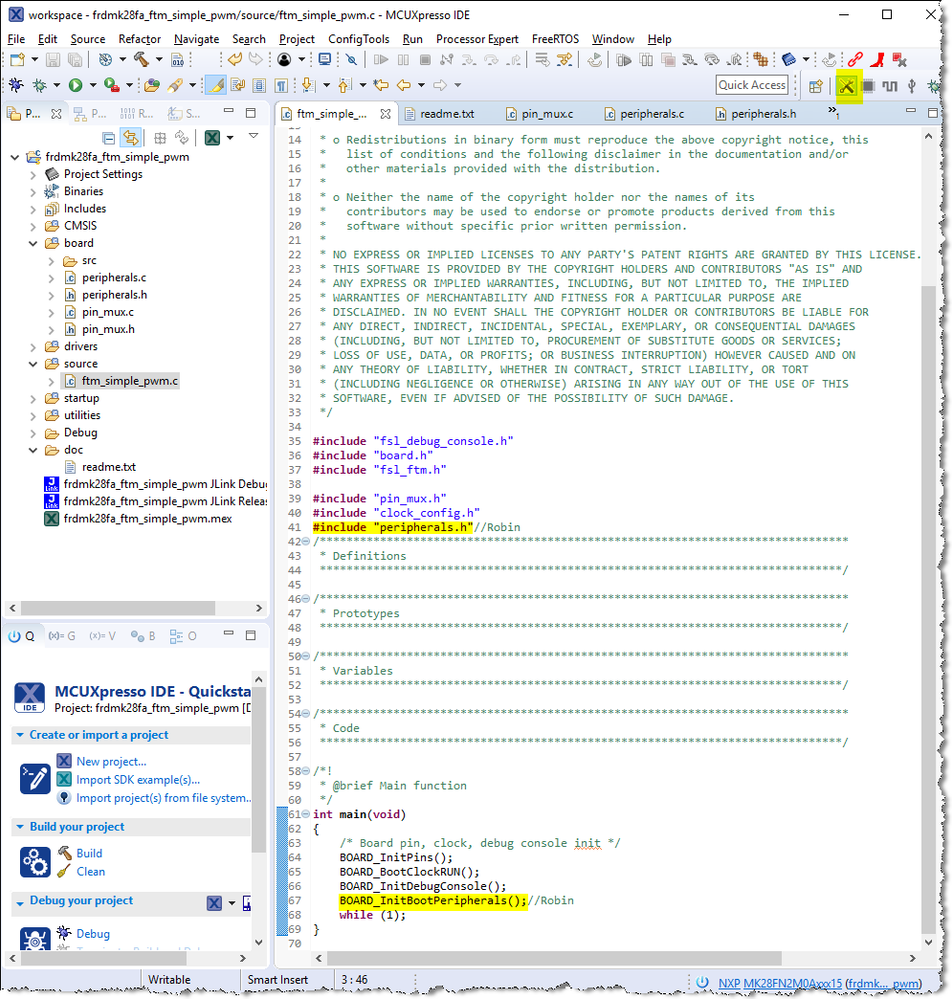Open the ConfigTools menu
The height and width of the screenshot is (999, 952).
(x=358, y=39)
